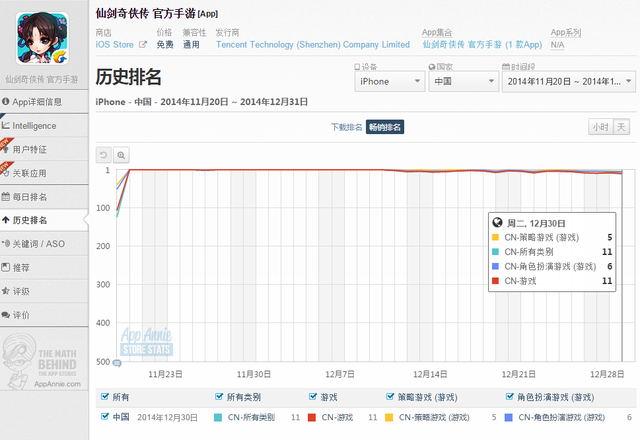
Task: Open Tencent Technology (Shenzhen) Company Limited link
Action: 313,45
